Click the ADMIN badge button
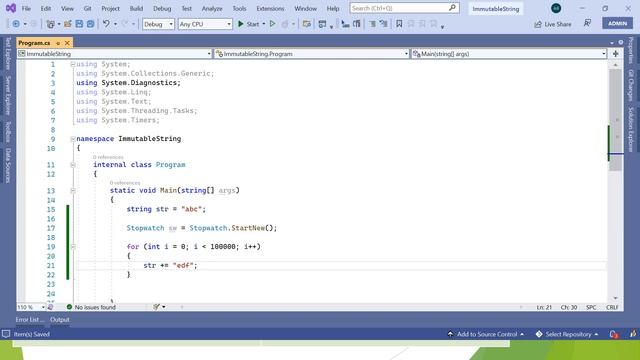Image resolution: width=640 pixels, height=360 pixels. [x=618, y=23]
